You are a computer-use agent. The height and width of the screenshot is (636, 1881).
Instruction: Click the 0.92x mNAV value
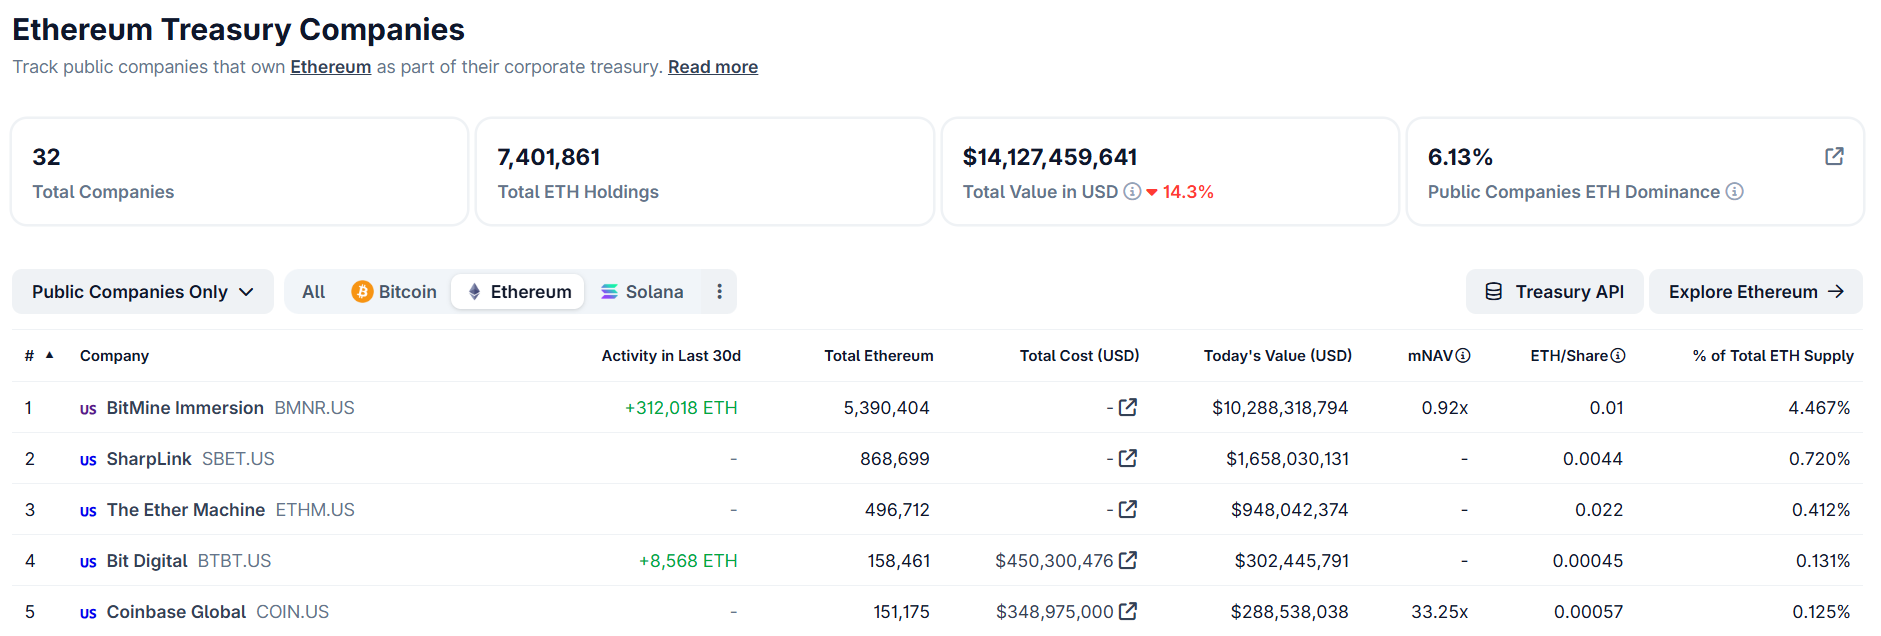click(x=1444, y=407)
